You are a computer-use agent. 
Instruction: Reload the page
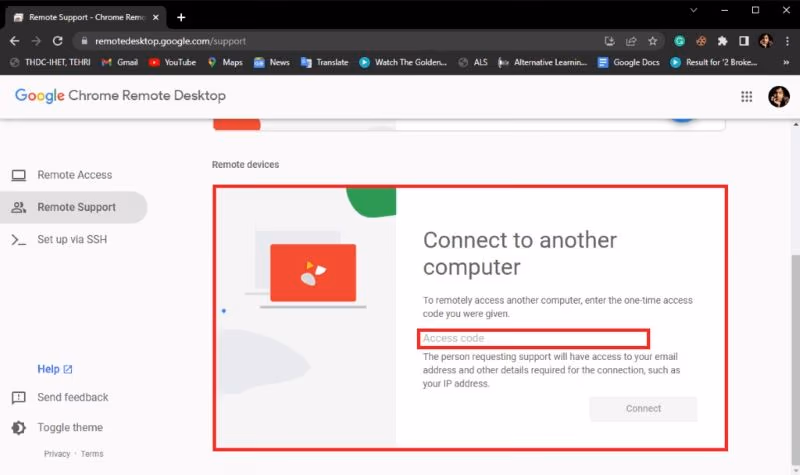tap(58, 41)
